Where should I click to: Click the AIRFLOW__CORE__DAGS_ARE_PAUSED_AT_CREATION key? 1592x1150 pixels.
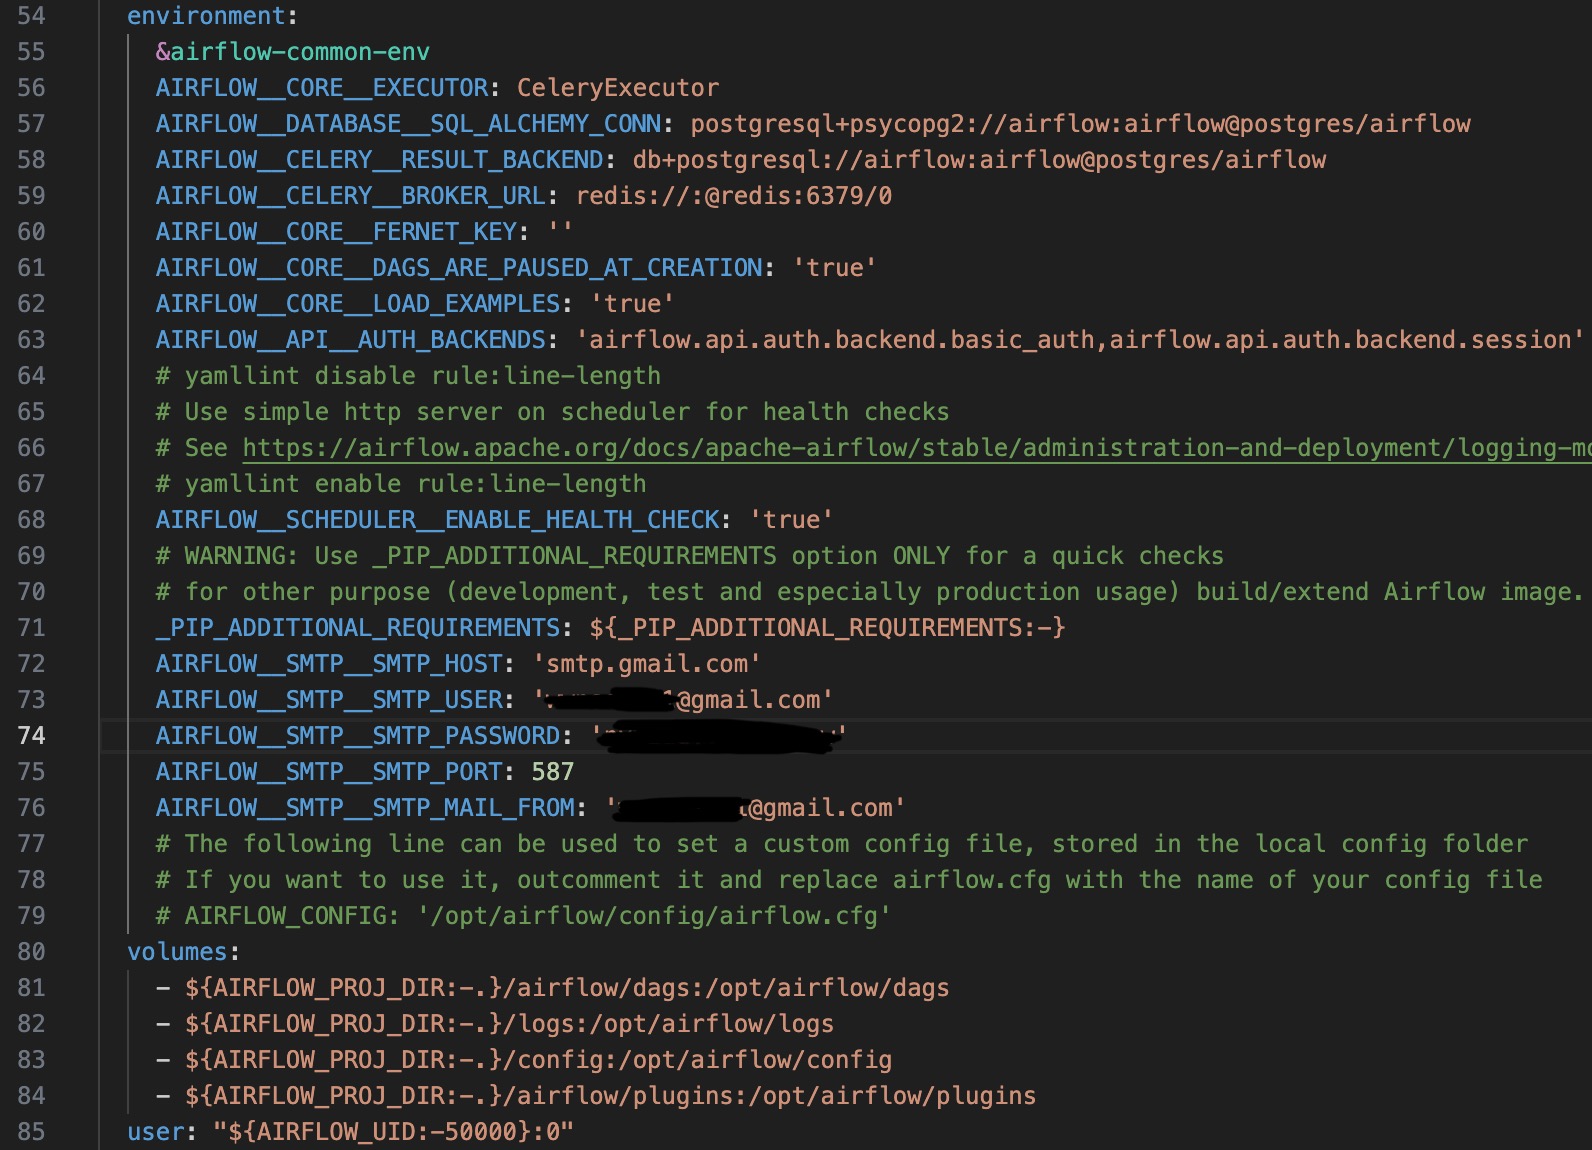[459, 268]
